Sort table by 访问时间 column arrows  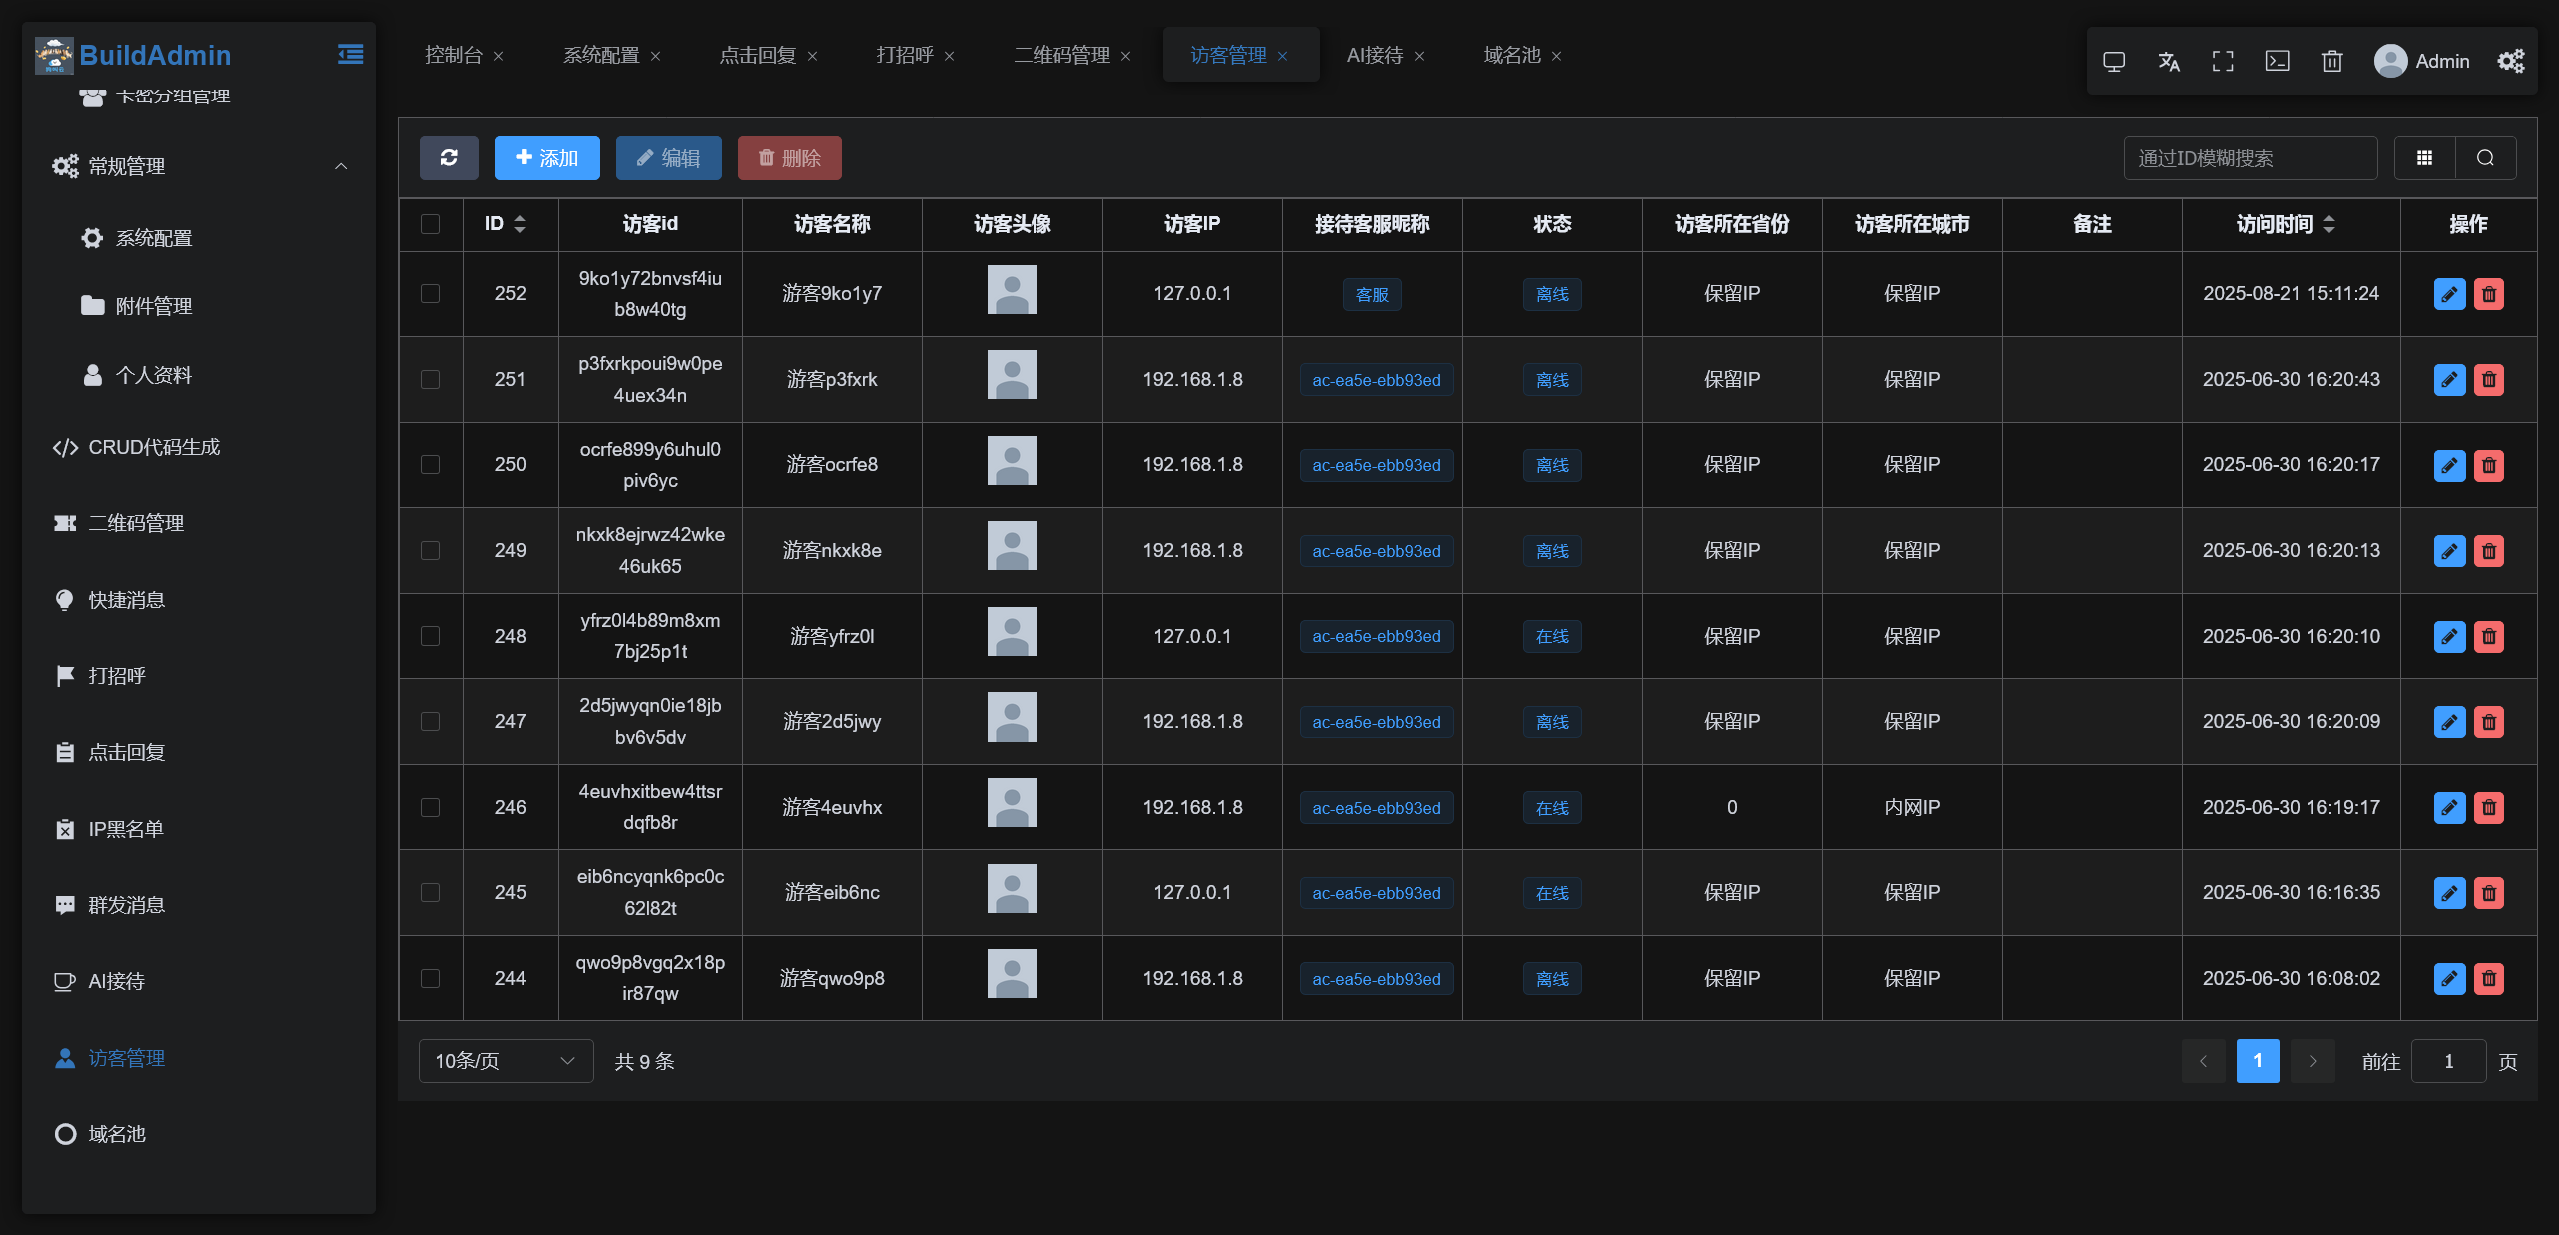pos(2329,224)
